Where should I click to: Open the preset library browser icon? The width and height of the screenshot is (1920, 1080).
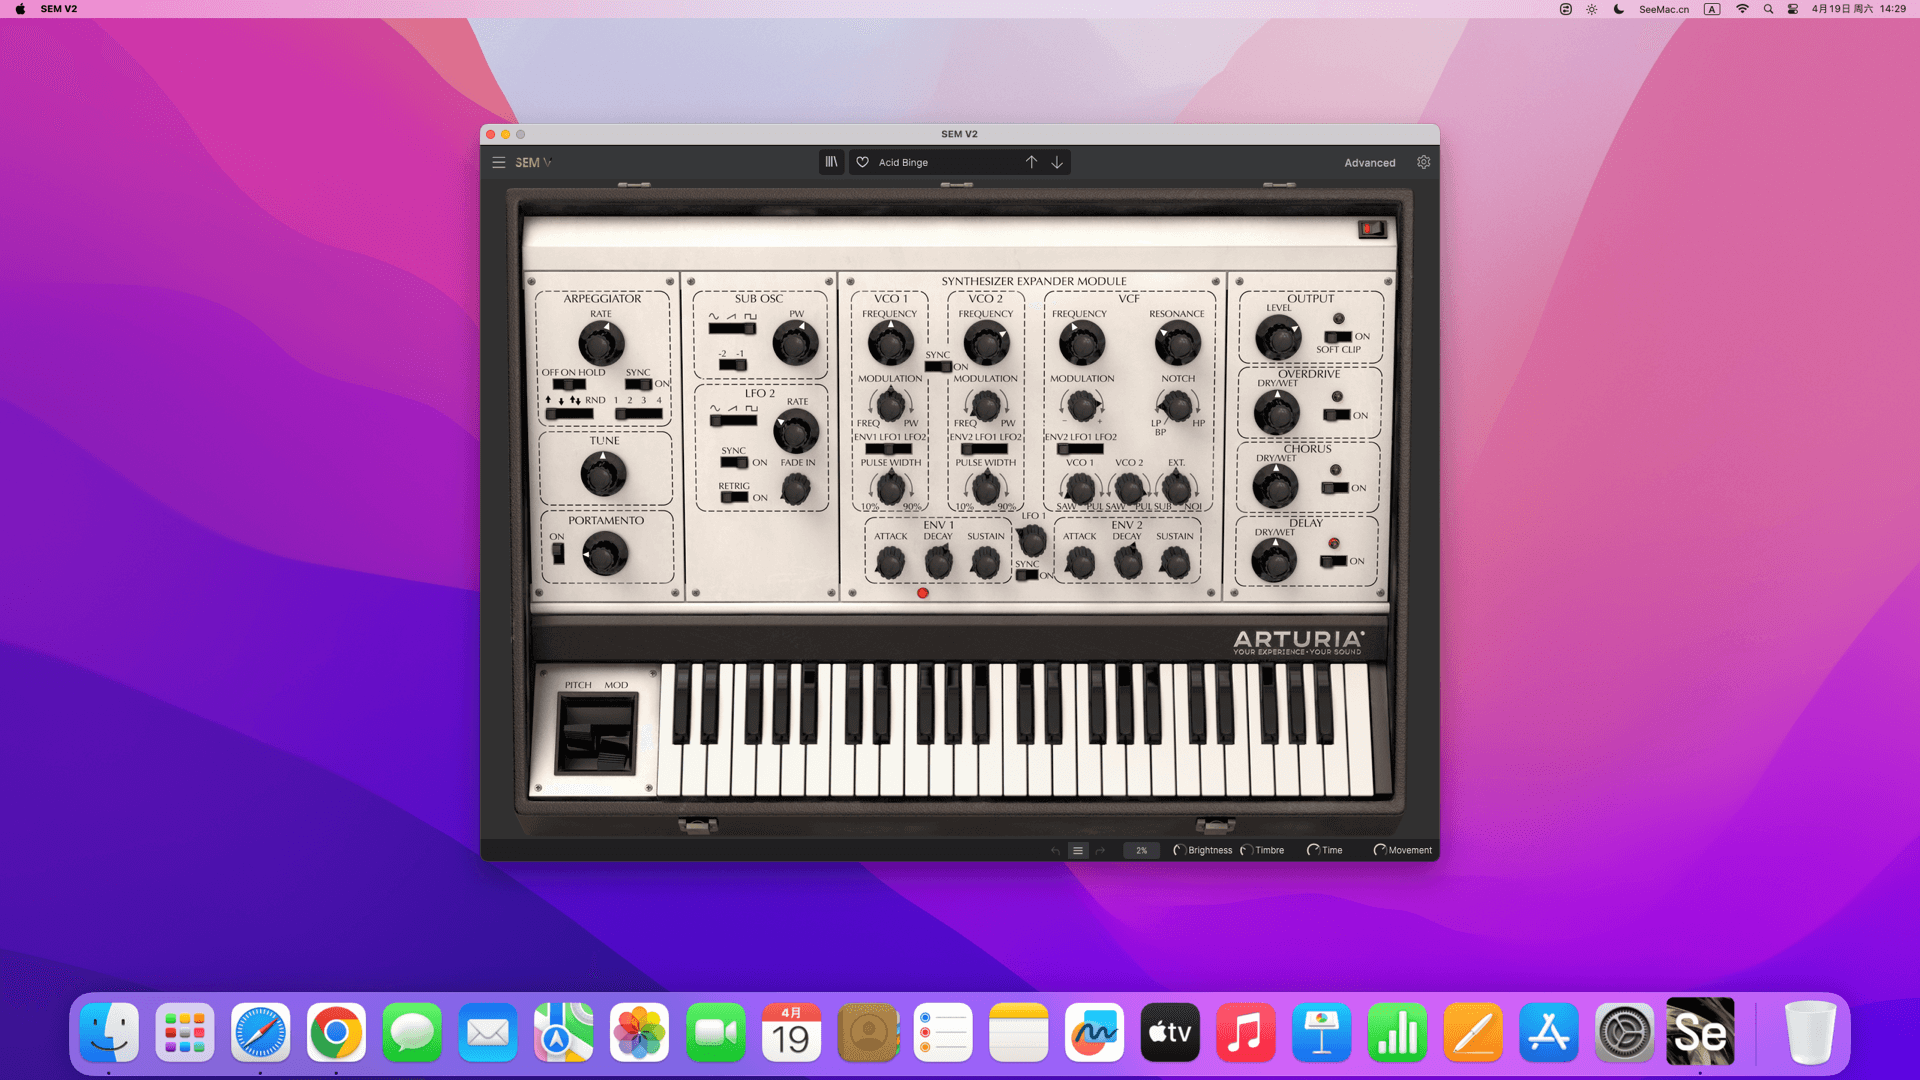[831, 162]
